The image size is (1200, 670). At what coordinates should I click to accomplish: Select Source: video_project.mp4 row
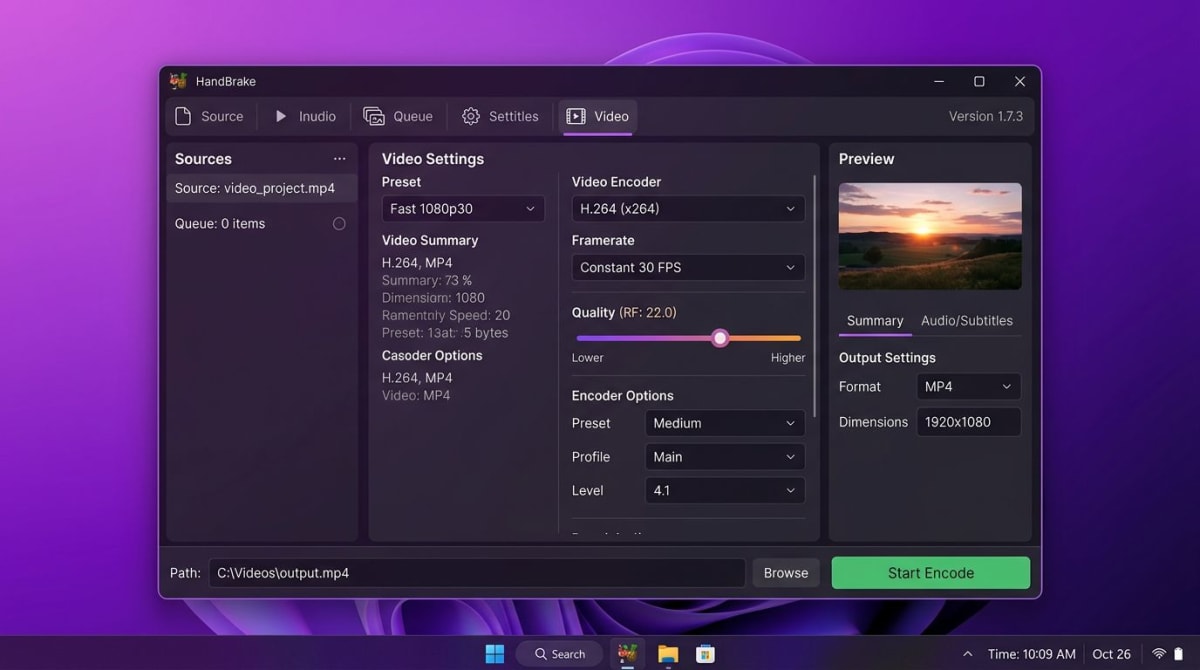coord(262,188)
